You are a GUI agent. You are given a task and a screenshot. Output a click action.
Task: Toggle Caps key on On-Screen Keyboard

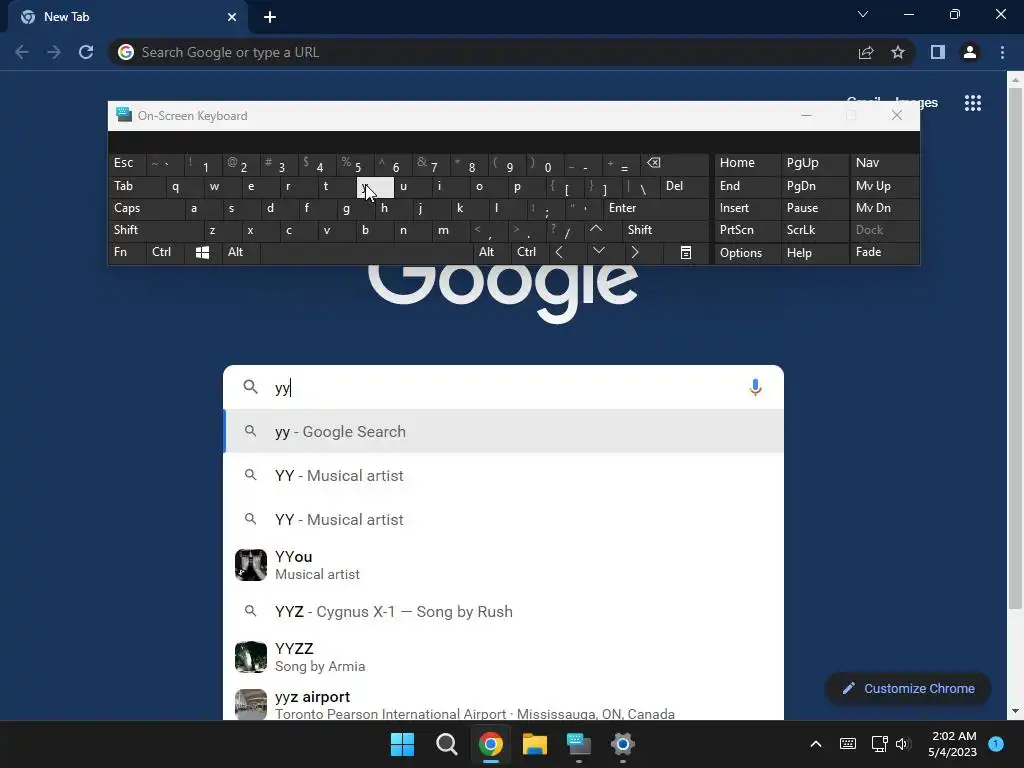(146, 208)
